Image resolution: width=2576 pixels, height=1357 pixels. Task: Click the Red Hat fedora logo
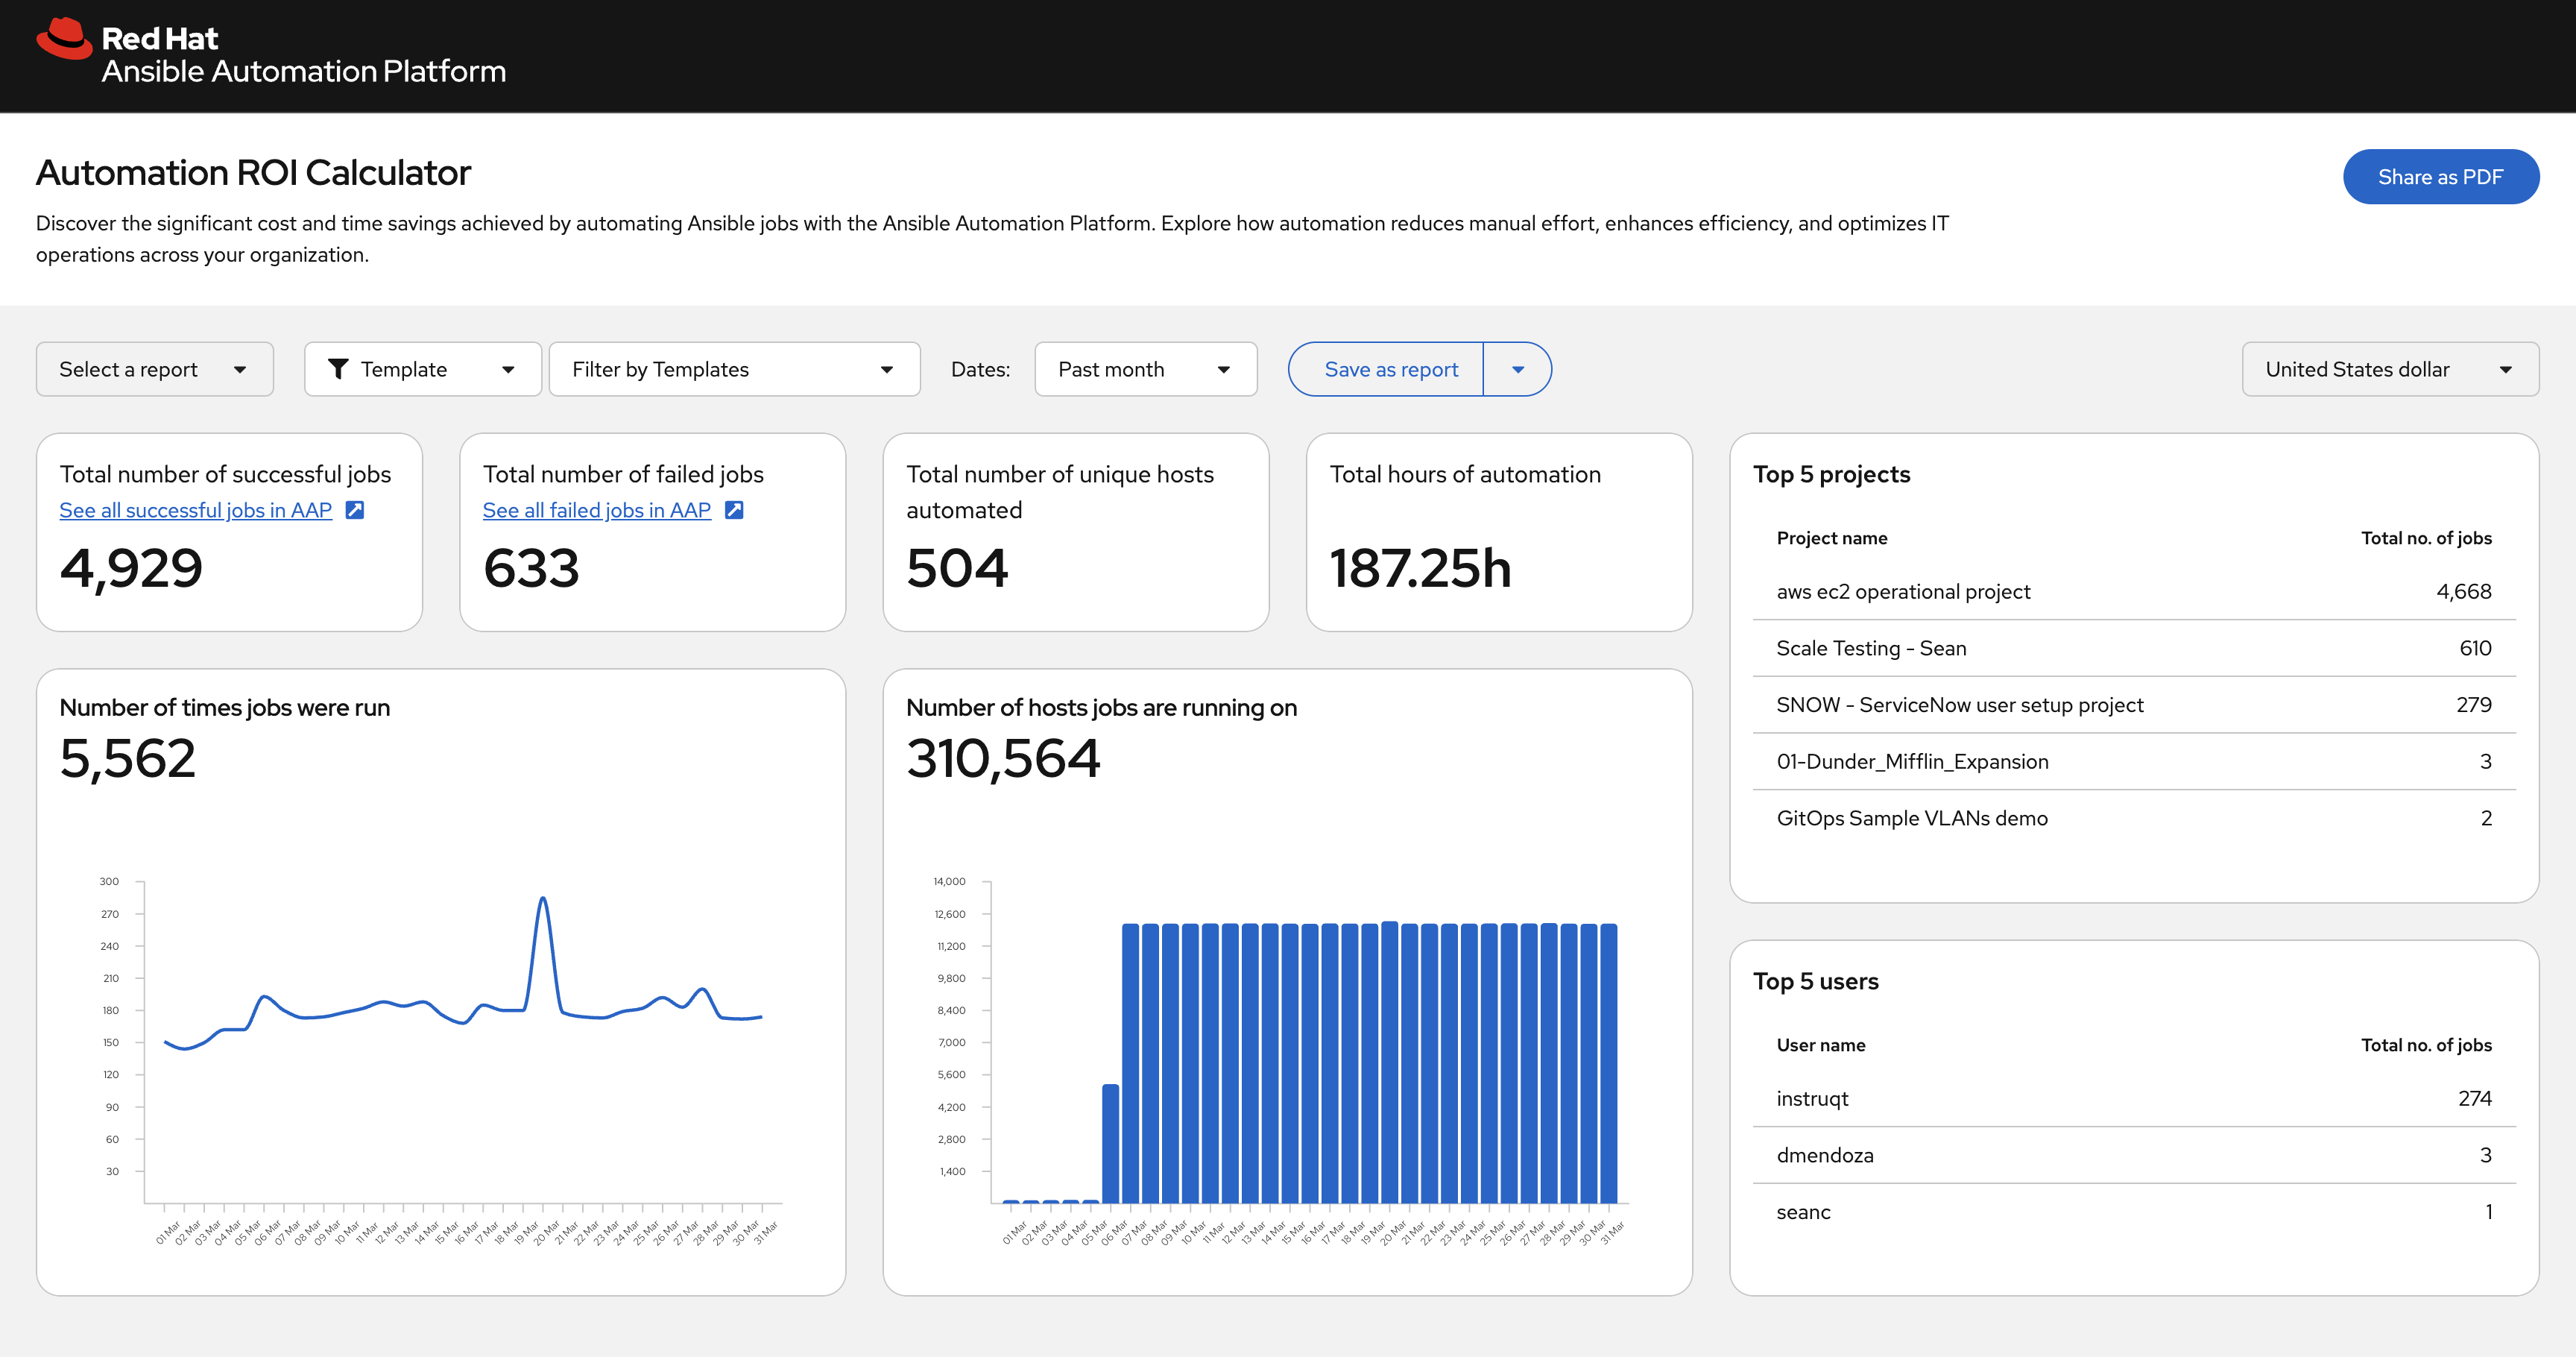point(64,39)
